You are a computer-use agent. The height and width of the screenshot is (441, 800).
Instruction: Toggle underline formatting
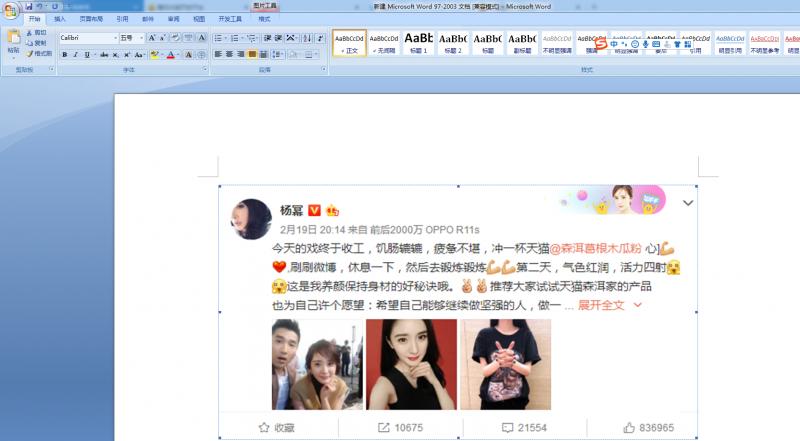(x=87, y=55)
